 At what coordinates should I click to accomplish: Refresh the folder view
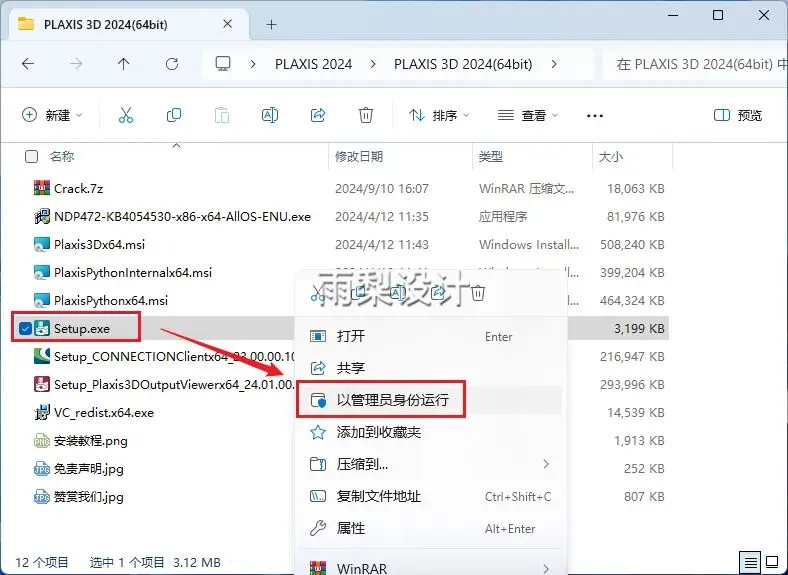click(172, 64)
